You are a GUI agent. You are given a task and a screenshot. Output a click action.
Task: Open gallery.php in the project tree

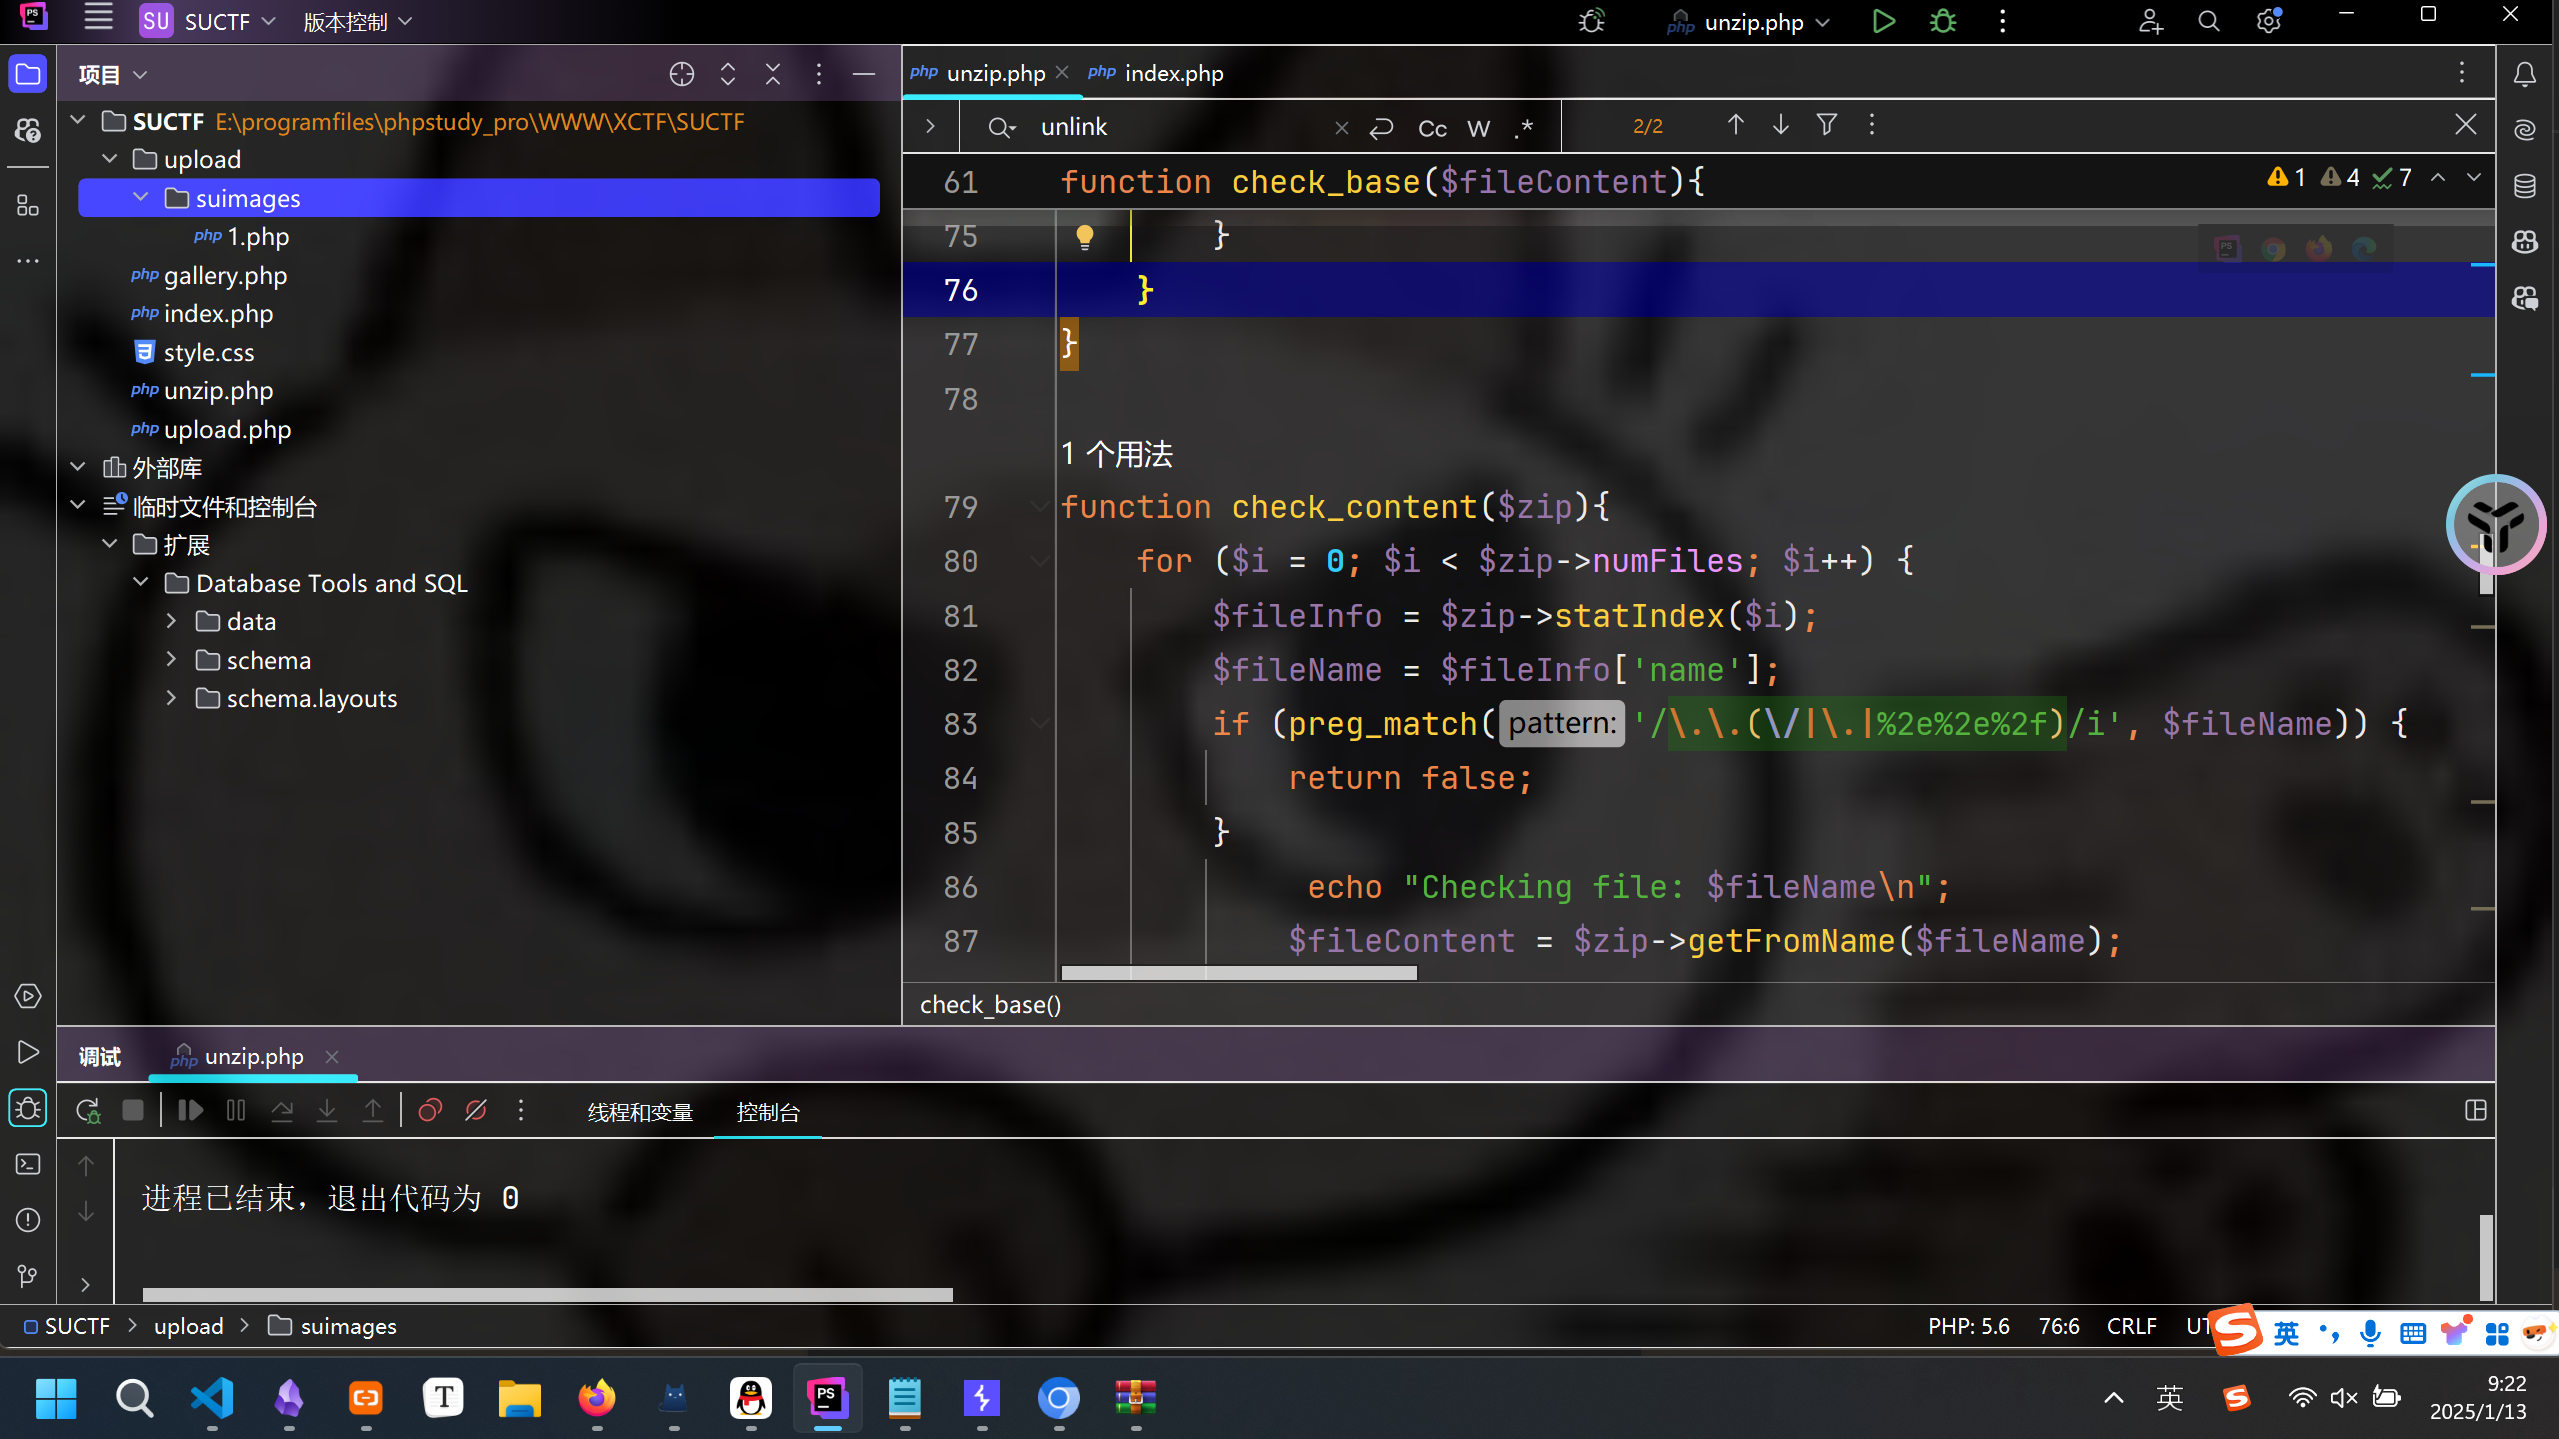[x=225, y=275]
